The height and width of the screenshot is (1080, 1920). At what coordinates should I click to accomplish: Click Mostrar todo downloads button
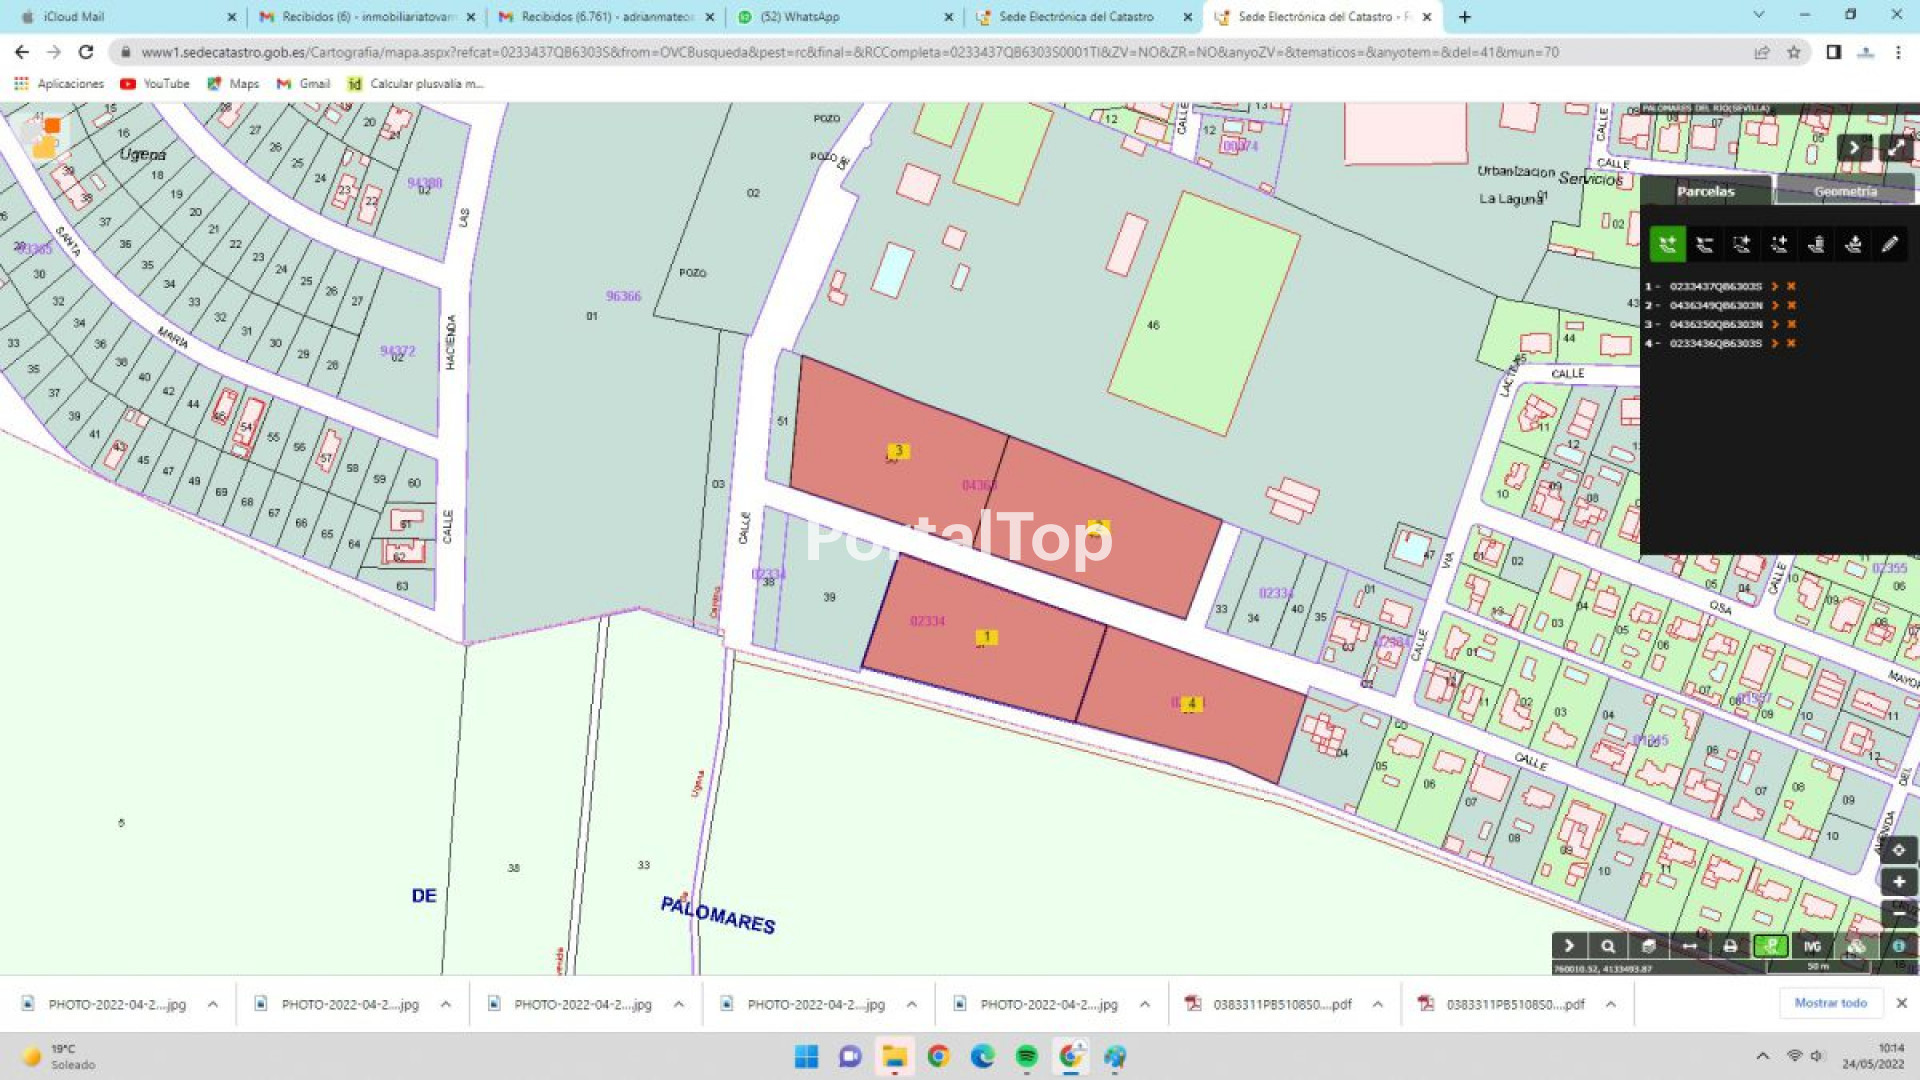coord(1830,1003)
